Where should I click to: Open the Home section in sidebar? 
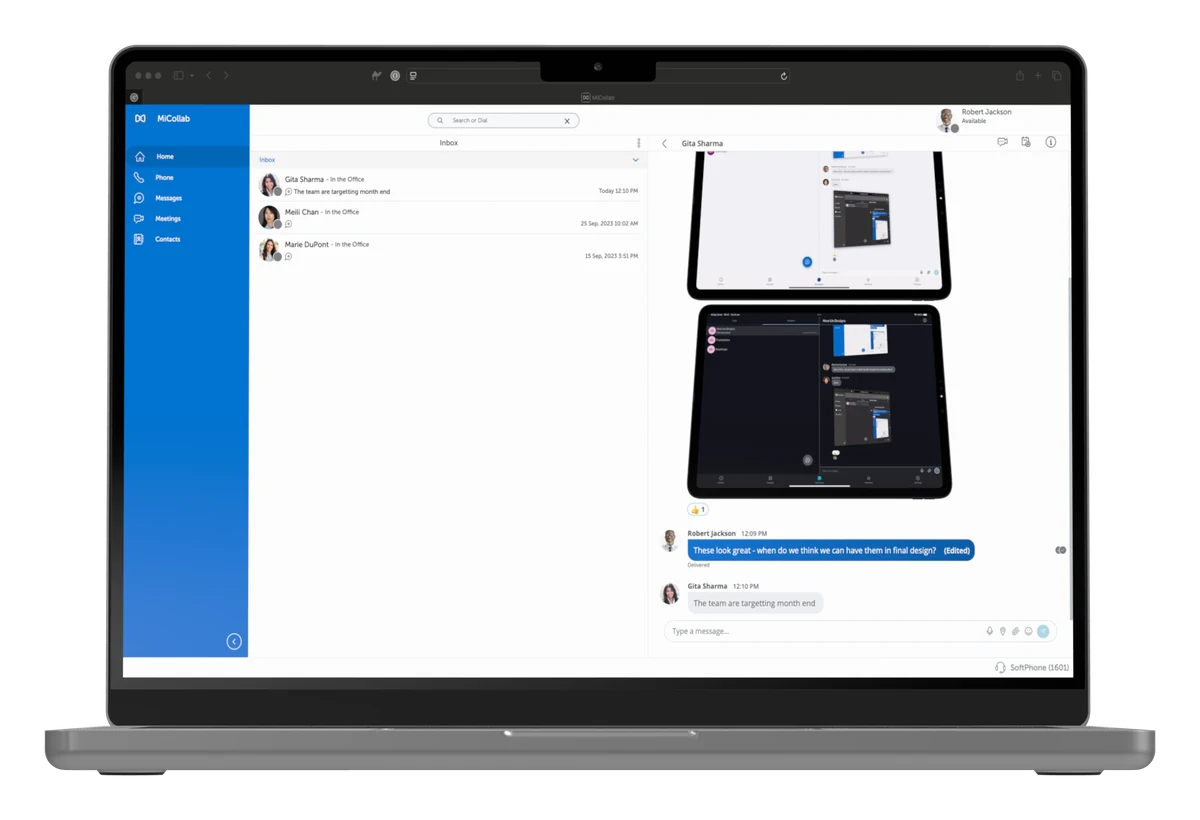tap(187, 157)
